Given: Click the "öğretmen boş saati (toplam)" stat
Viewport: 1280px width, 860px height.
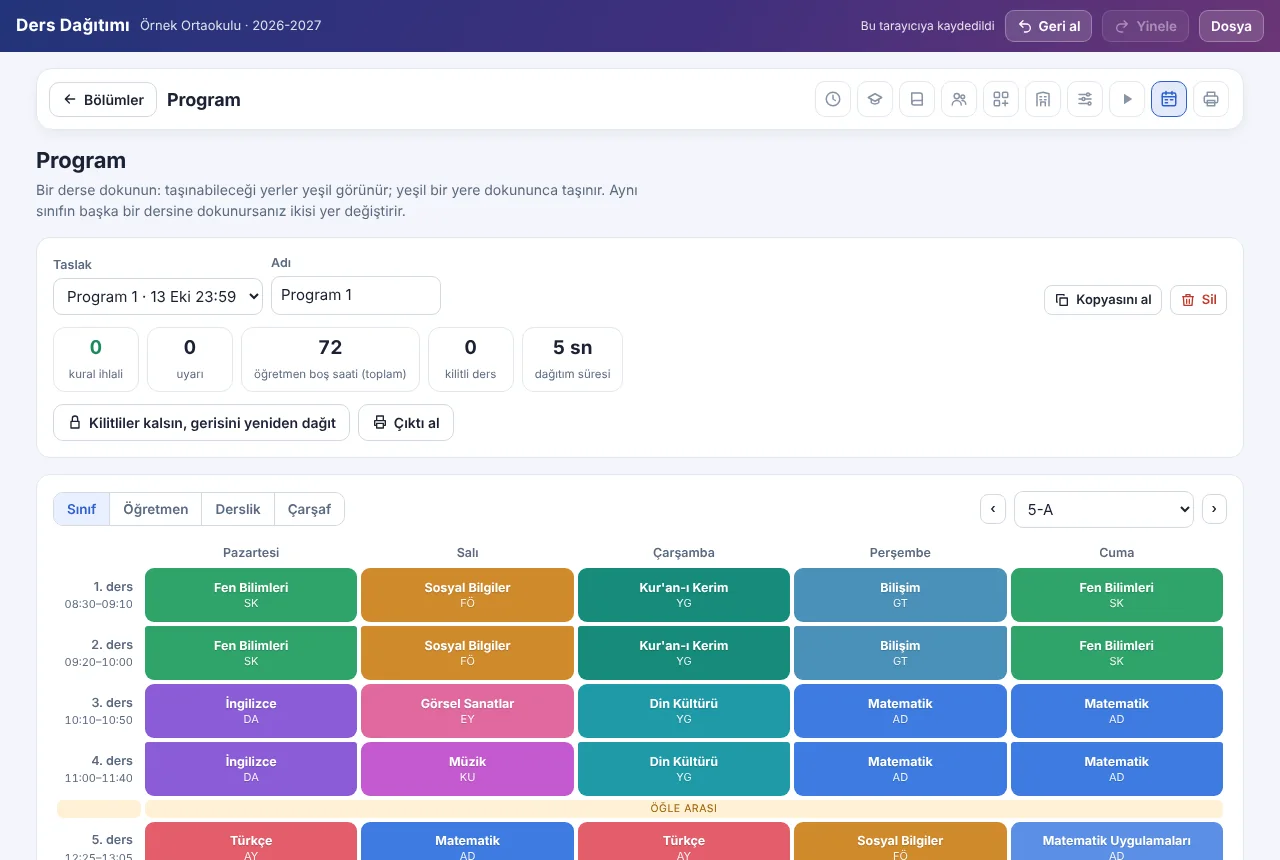Looking at the screenshot, I should click(x=330, y=360).
